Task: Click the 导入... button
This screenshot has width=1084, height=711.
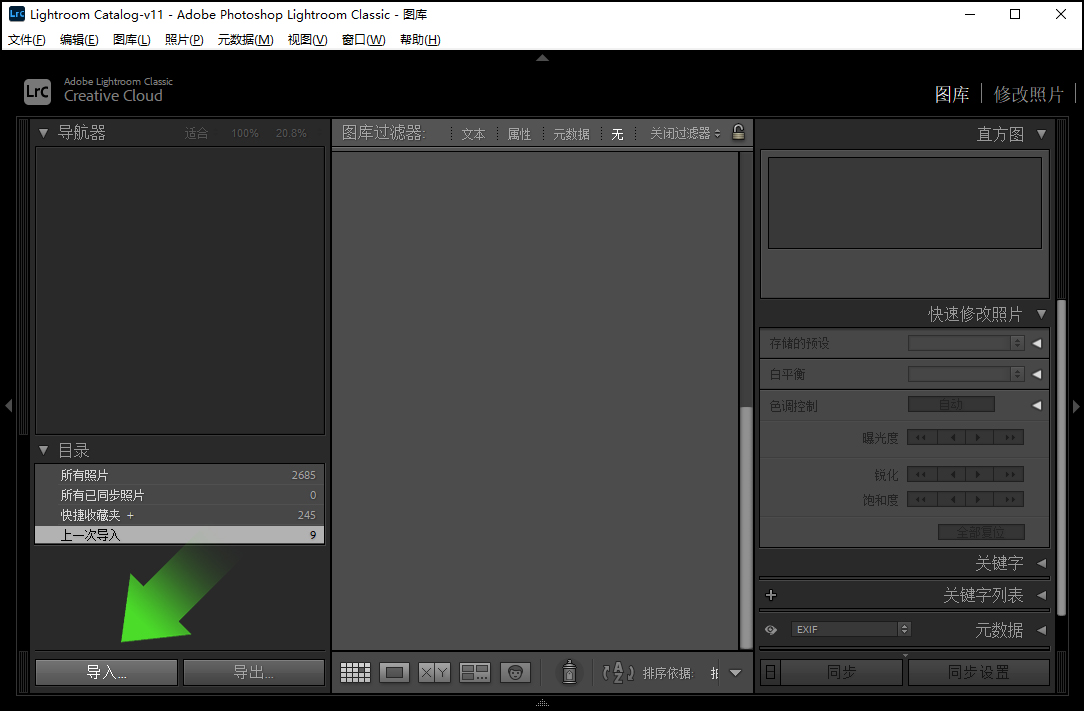Action: point(106,673)
